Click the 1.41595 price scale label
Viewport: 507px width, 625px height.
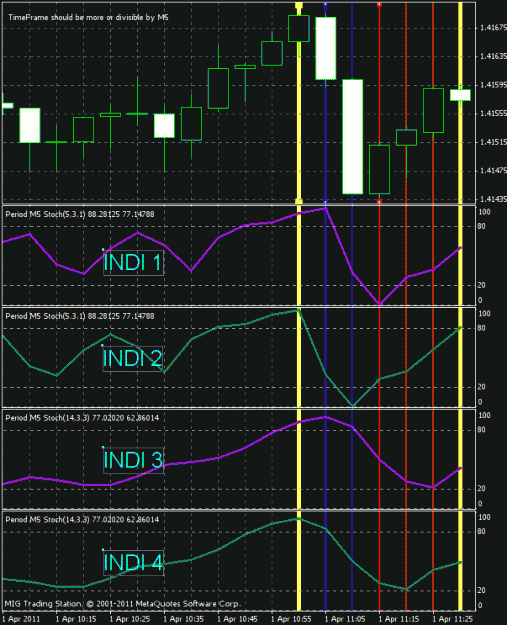[493, 85]
